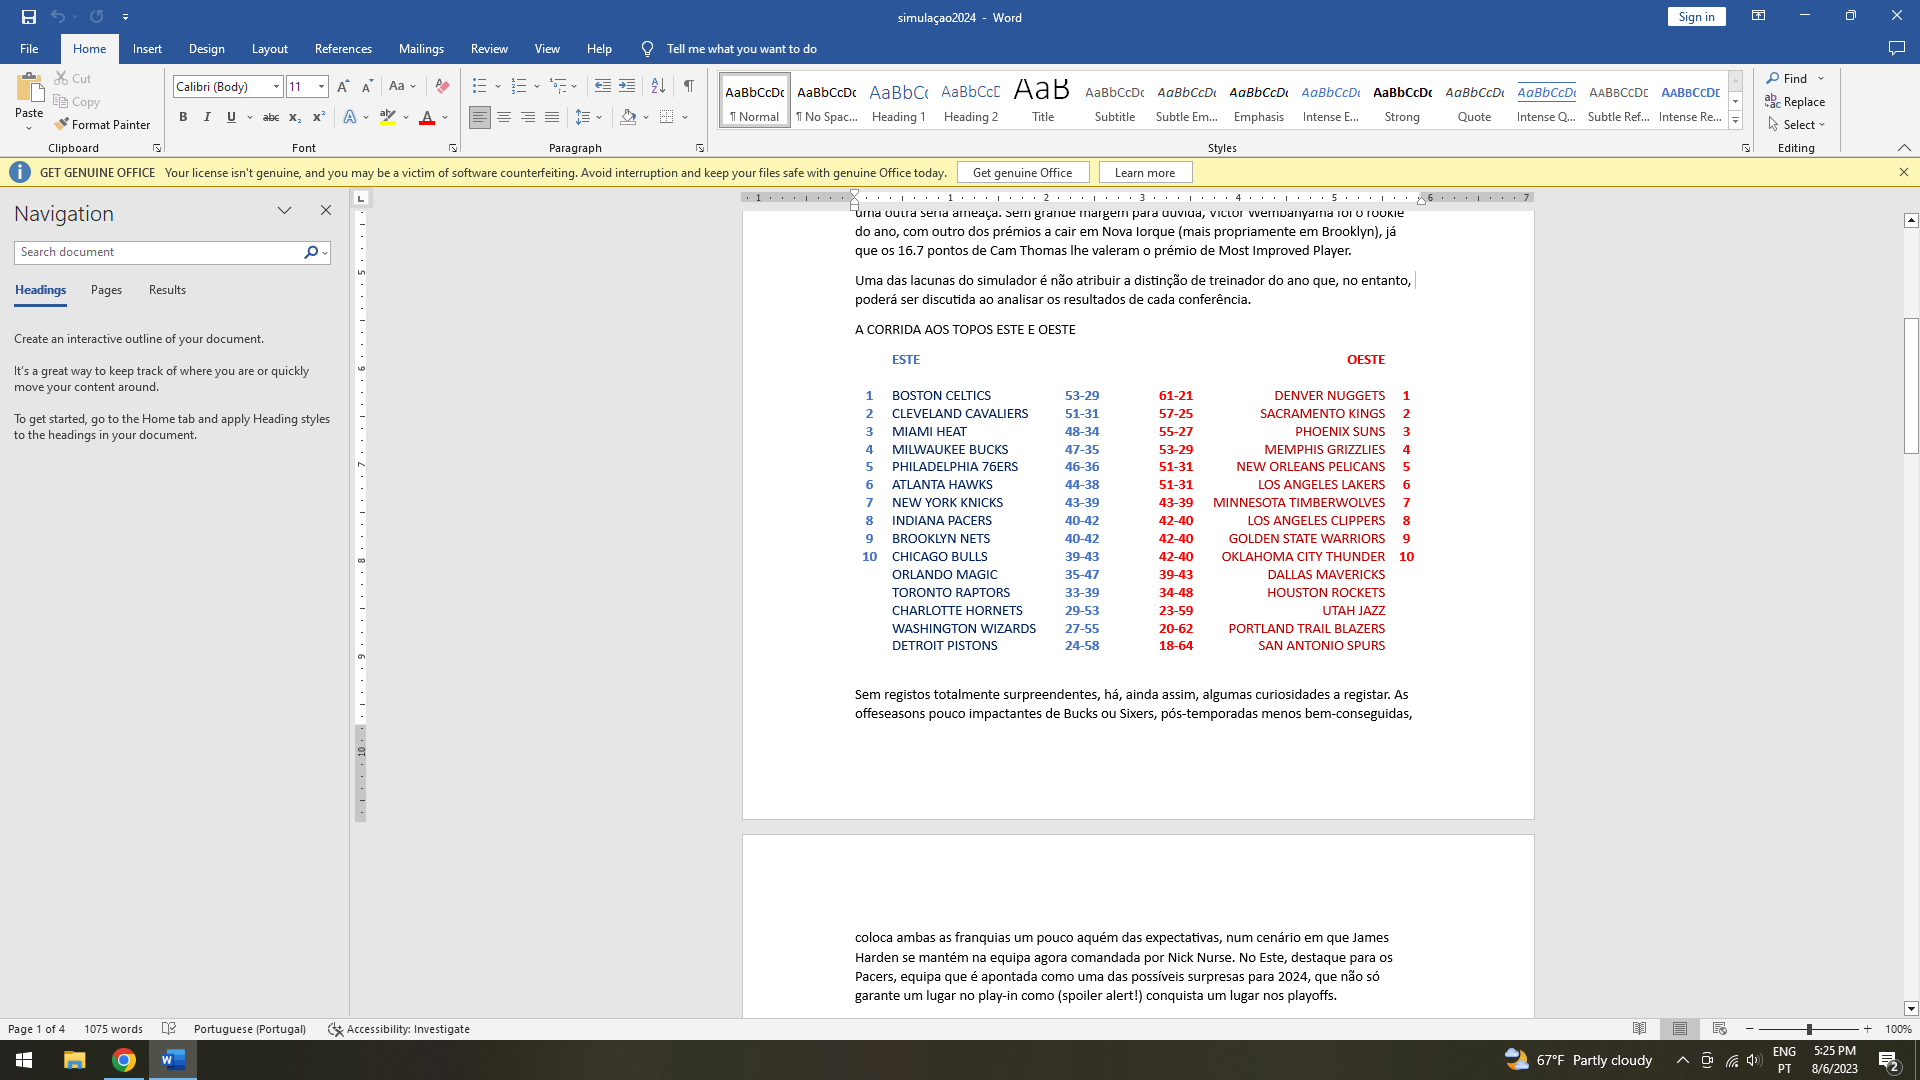Open the Font dialog launcher
The width and height of the screenshot is (1920, 1080).
point(453,148)
